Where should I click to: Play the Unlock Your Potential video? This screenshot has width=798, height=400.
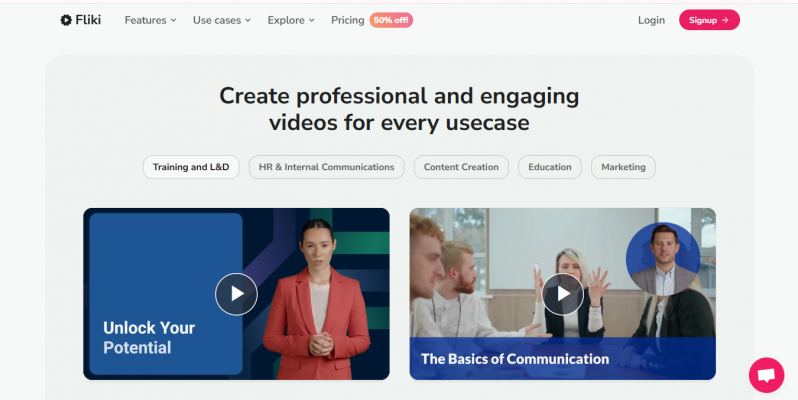tap(236, 294)
